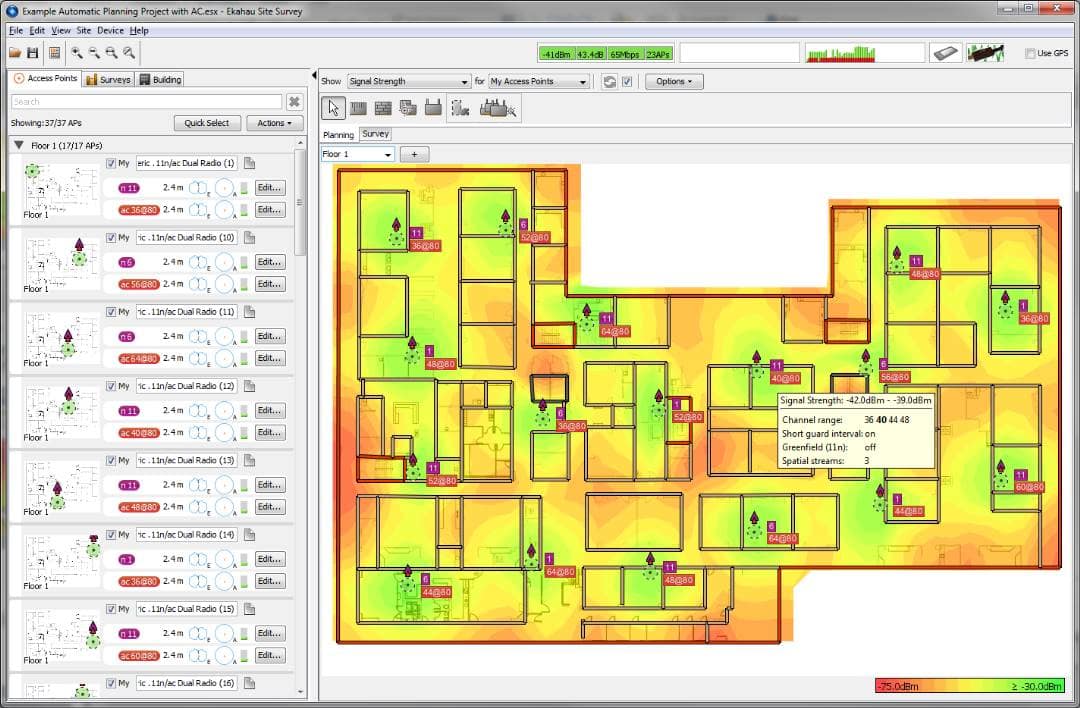Open the Signal Strength visualization dropdown
1080x708 pixels.
pos(409,81)
